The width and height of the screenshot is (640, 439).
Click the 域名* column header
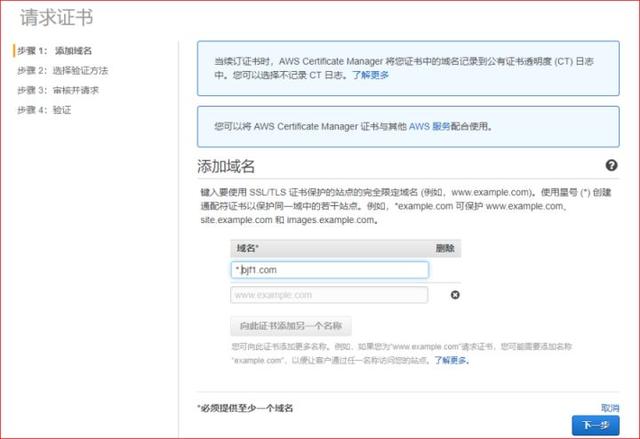click(x=248, y=248)
